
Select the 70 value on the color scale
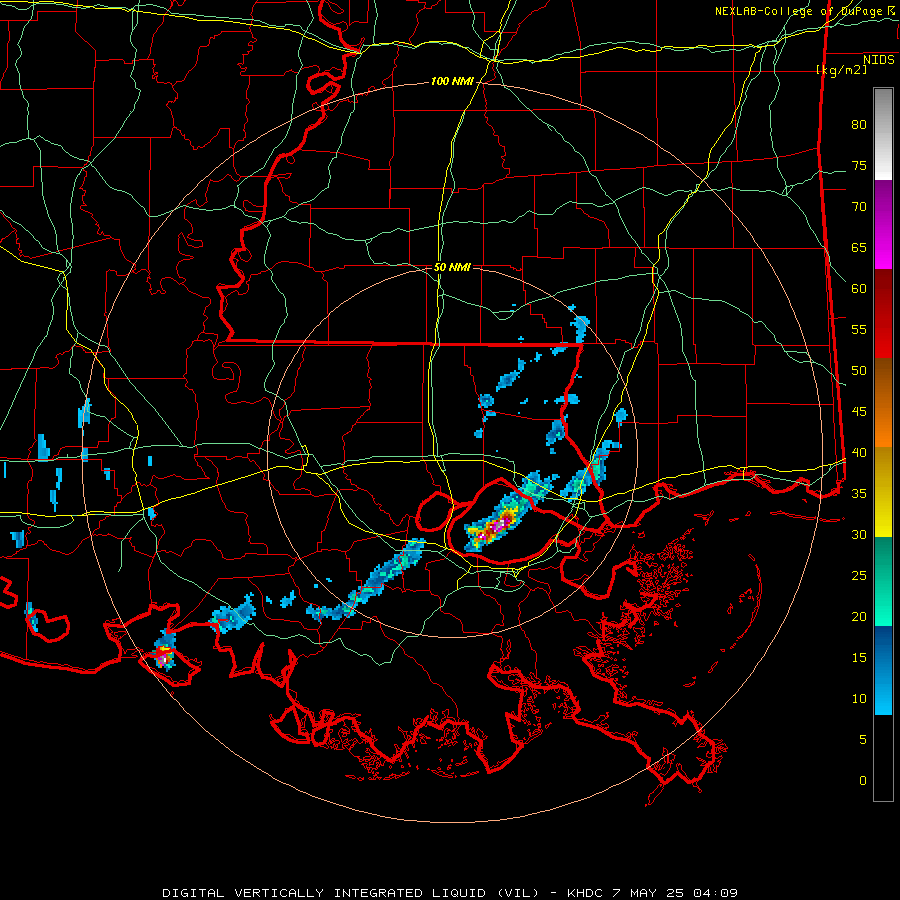coord(859,207)
